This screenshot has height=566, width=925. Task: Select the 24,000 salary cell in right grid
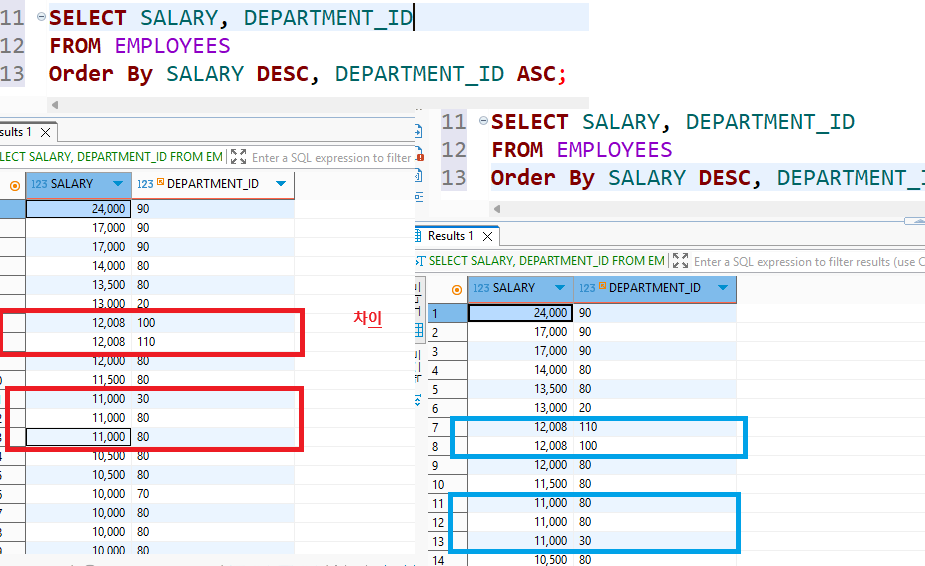click(520, 313)
